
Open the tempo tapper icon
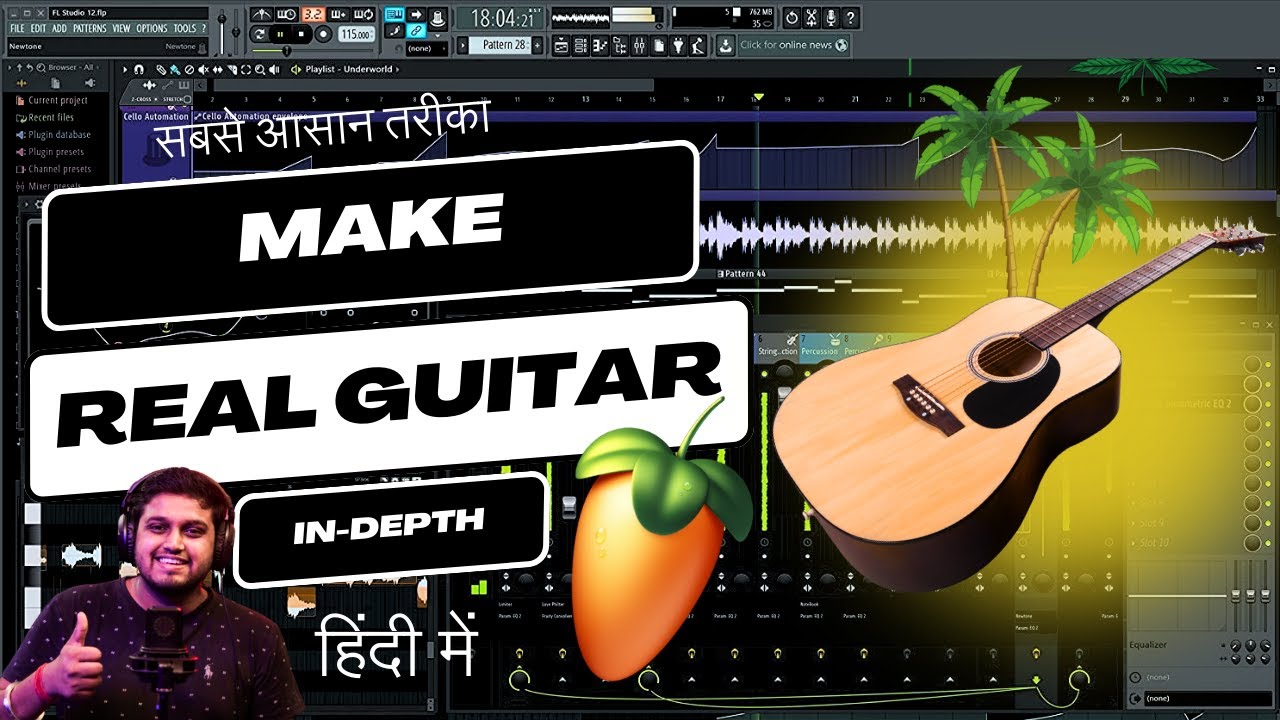[698, 45]
